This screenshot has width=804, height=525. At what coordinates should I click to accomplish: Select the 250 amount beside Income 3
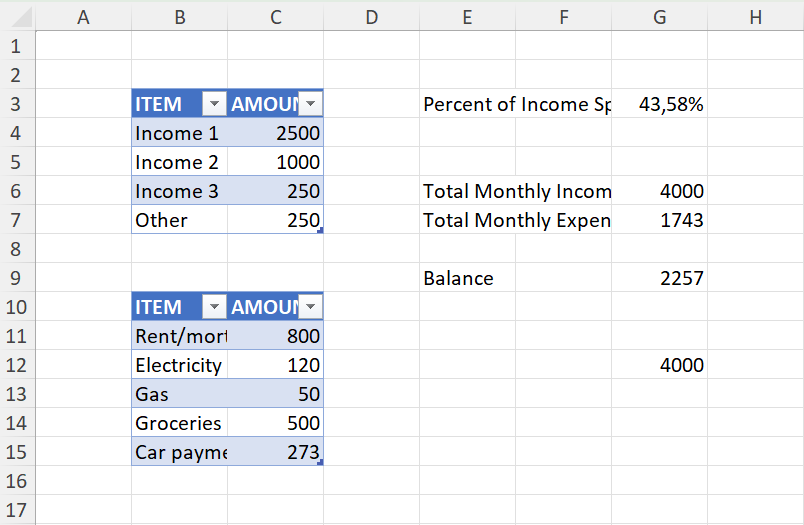pyautogui.click(x=275, y=191)
